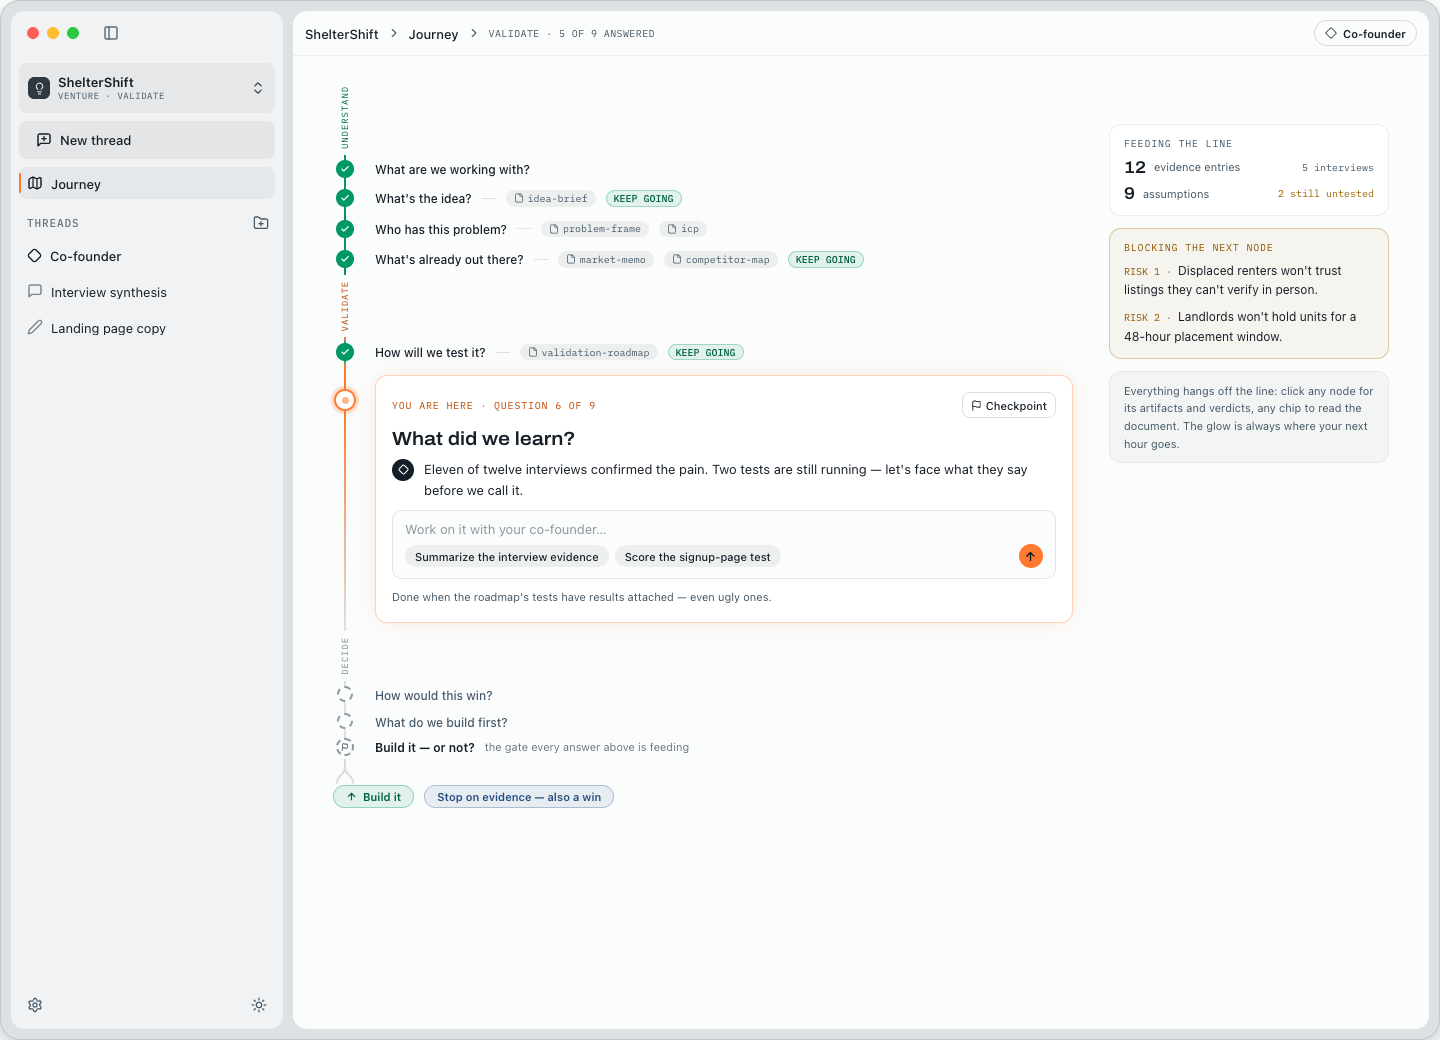Viewport: 1440px width, 1040px height.
Task: Select the 'What's already out there?' checkmark node
Action: pyautogui.click(x=345, y=259)
